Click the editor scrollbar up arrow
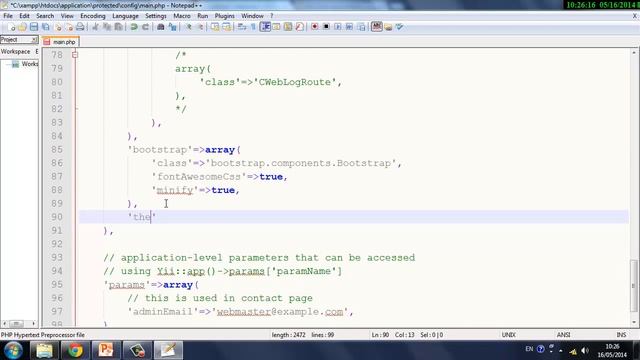 coord(634,53)
